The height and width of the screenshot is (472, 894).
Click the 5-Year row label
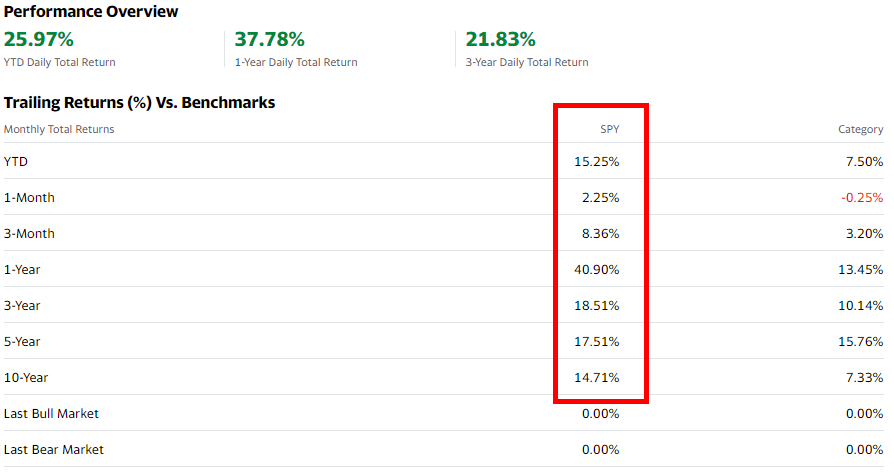(x=21, y=341)
